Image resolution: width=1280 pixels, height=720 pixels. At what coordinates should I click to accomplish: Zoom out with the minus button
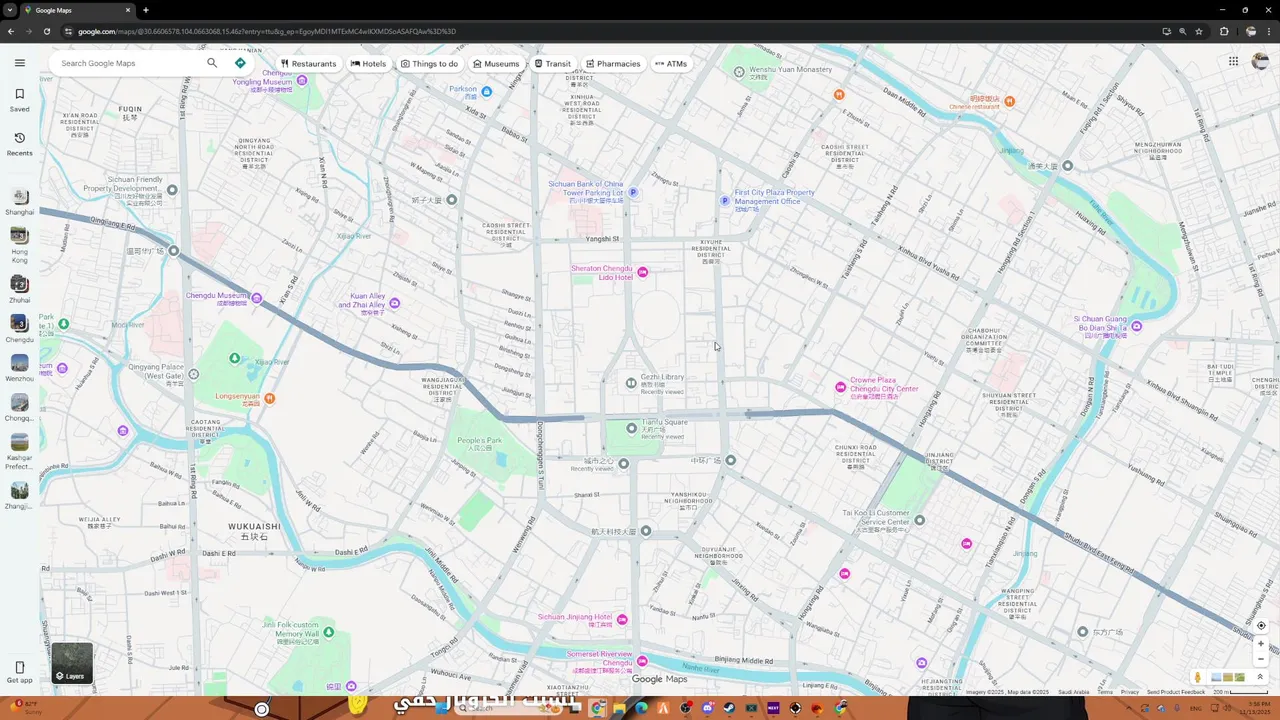[1261, 659]
